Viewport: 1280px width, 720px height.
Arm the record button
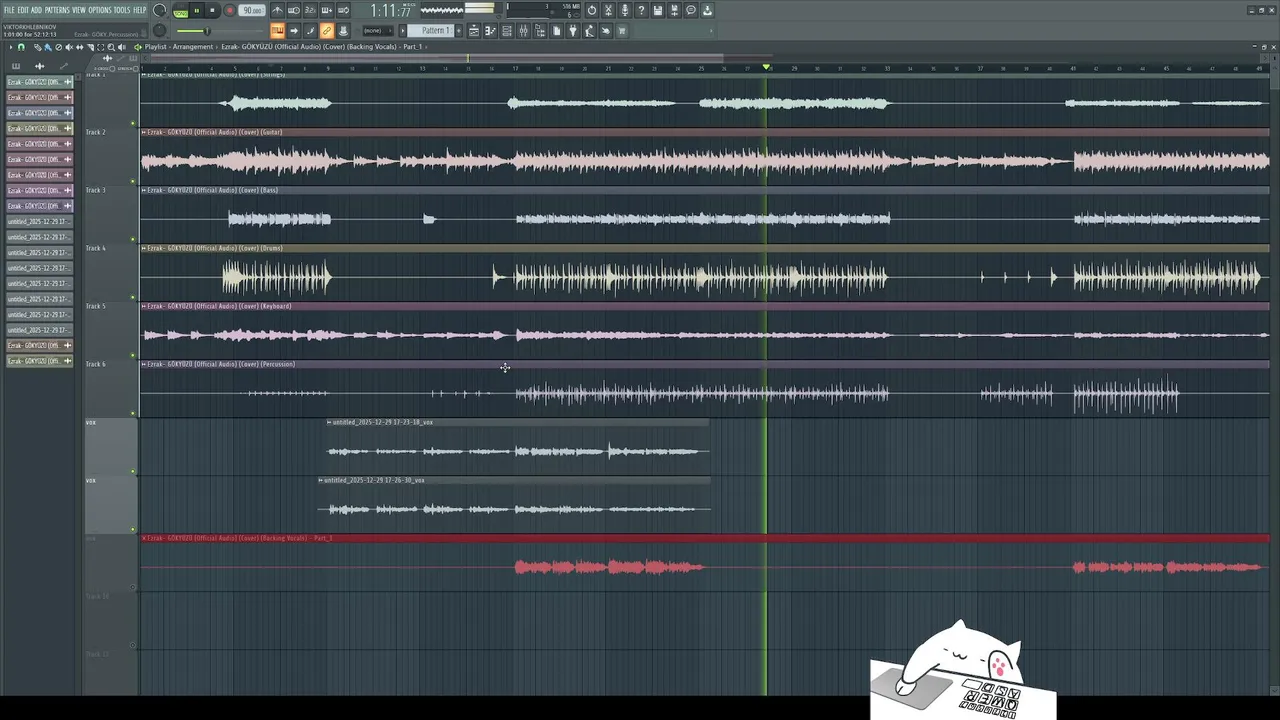coord(230,11)
